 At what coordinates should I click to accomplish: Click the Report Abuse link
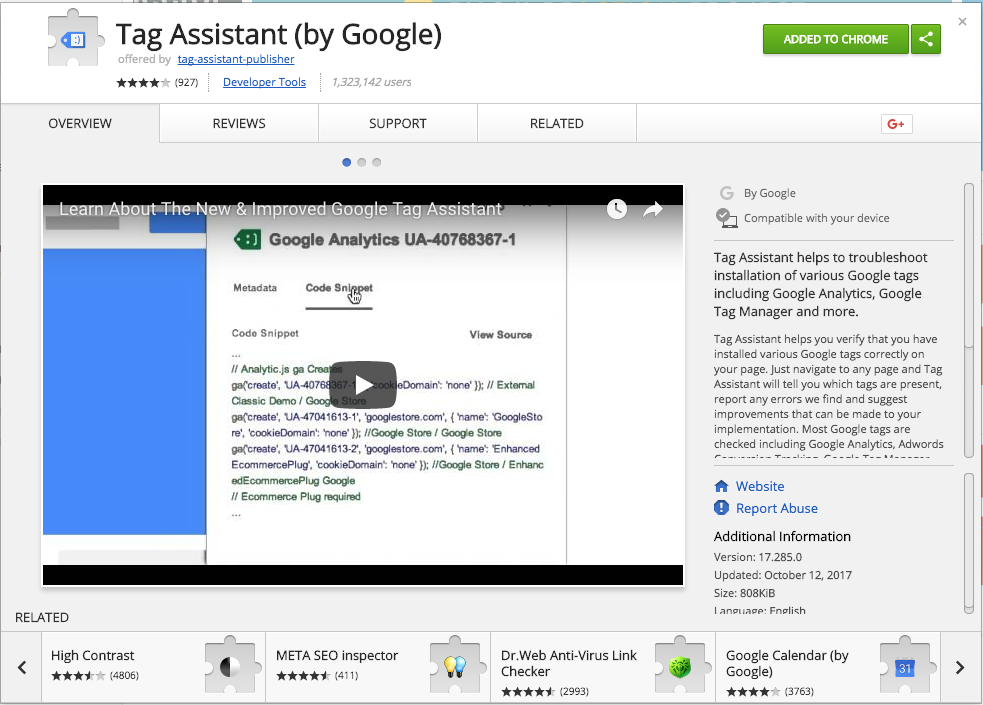[777, 508]
